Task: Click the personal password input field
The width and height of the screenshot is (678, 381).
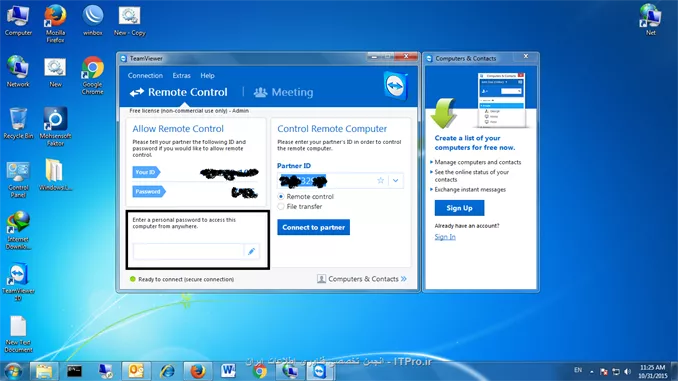Action: [x=189, y=251]
